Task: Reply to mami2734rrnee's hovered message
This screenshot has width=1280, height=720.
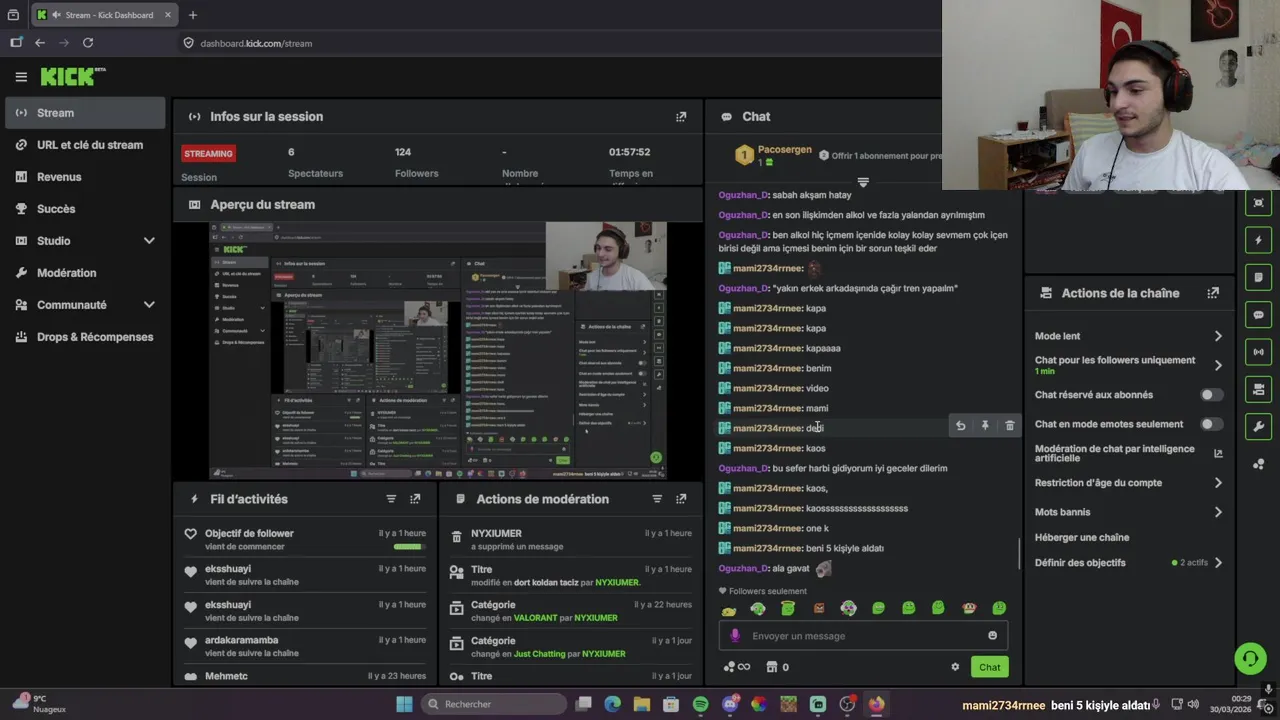Action: pos(960,426)
